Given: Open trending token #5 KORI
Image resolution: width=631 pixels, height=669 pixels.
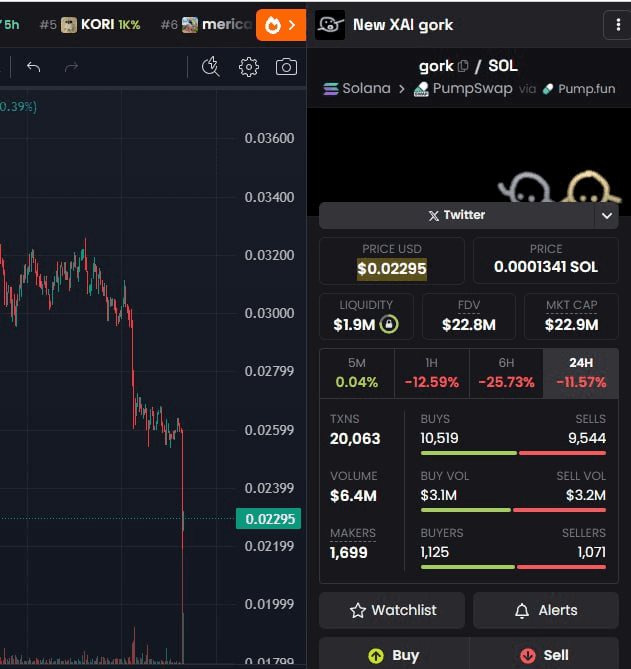Looking at the screenshot, I should pos(90,25).
